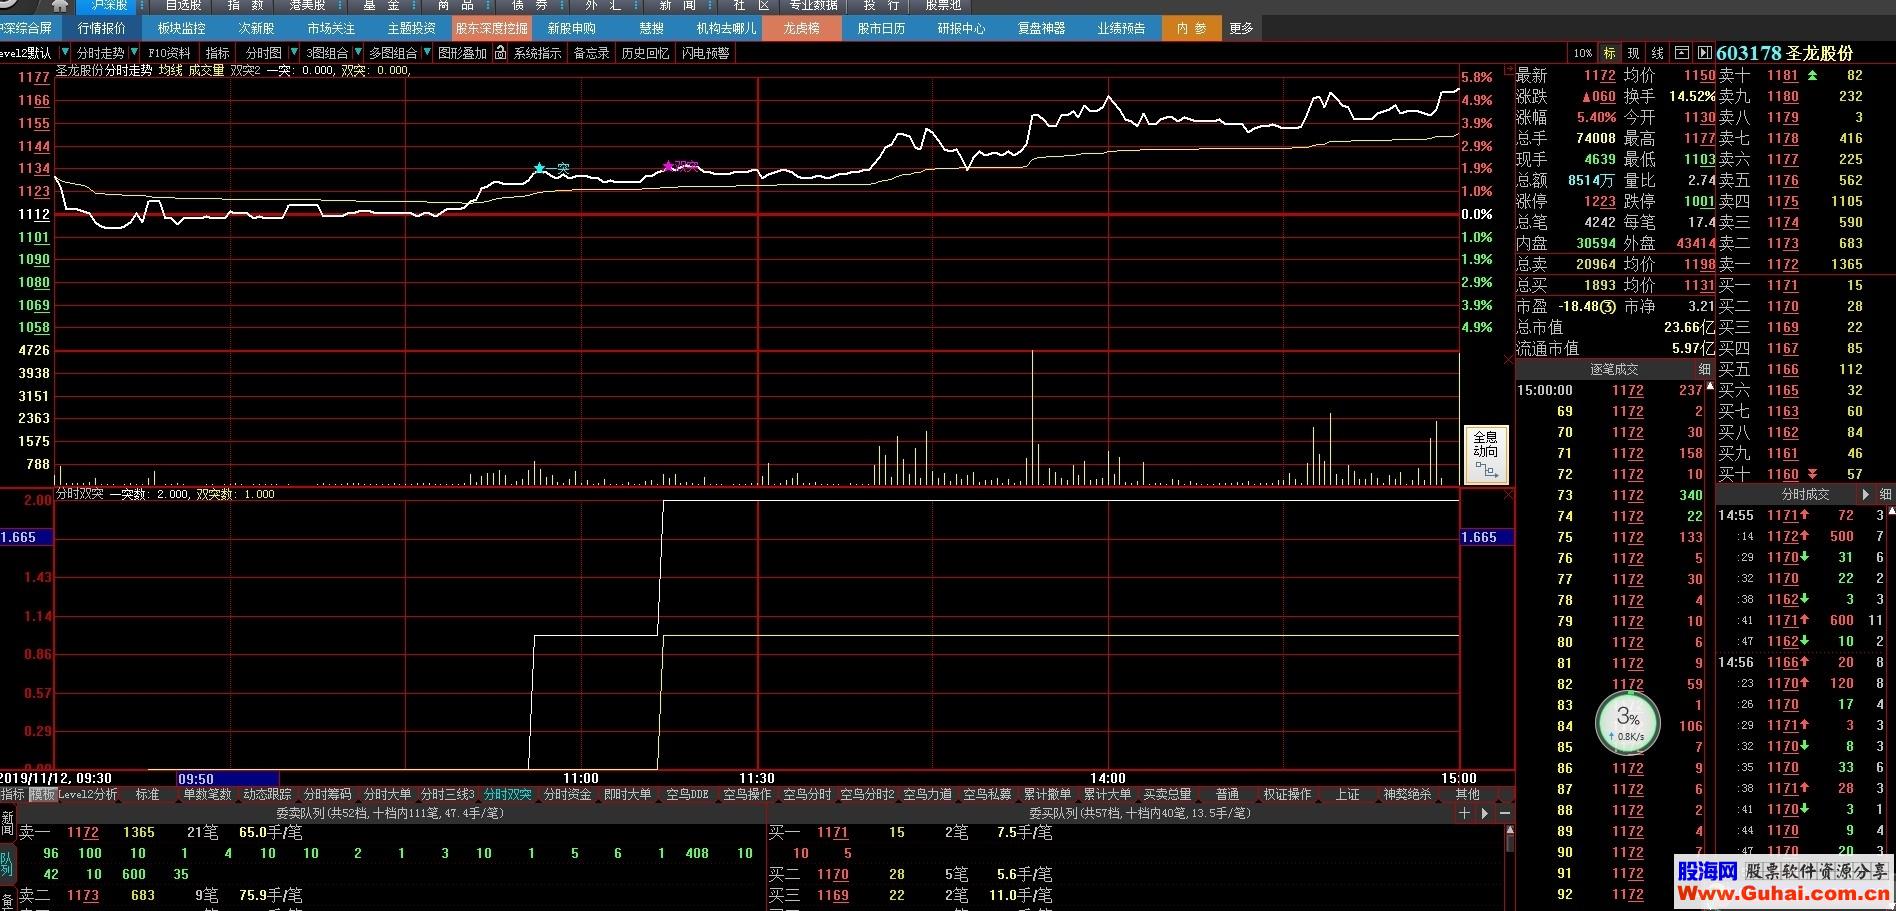The image size is (1896, 911).
Task: Click the green up arrows at 卖十
Action: pos(1812,75)
